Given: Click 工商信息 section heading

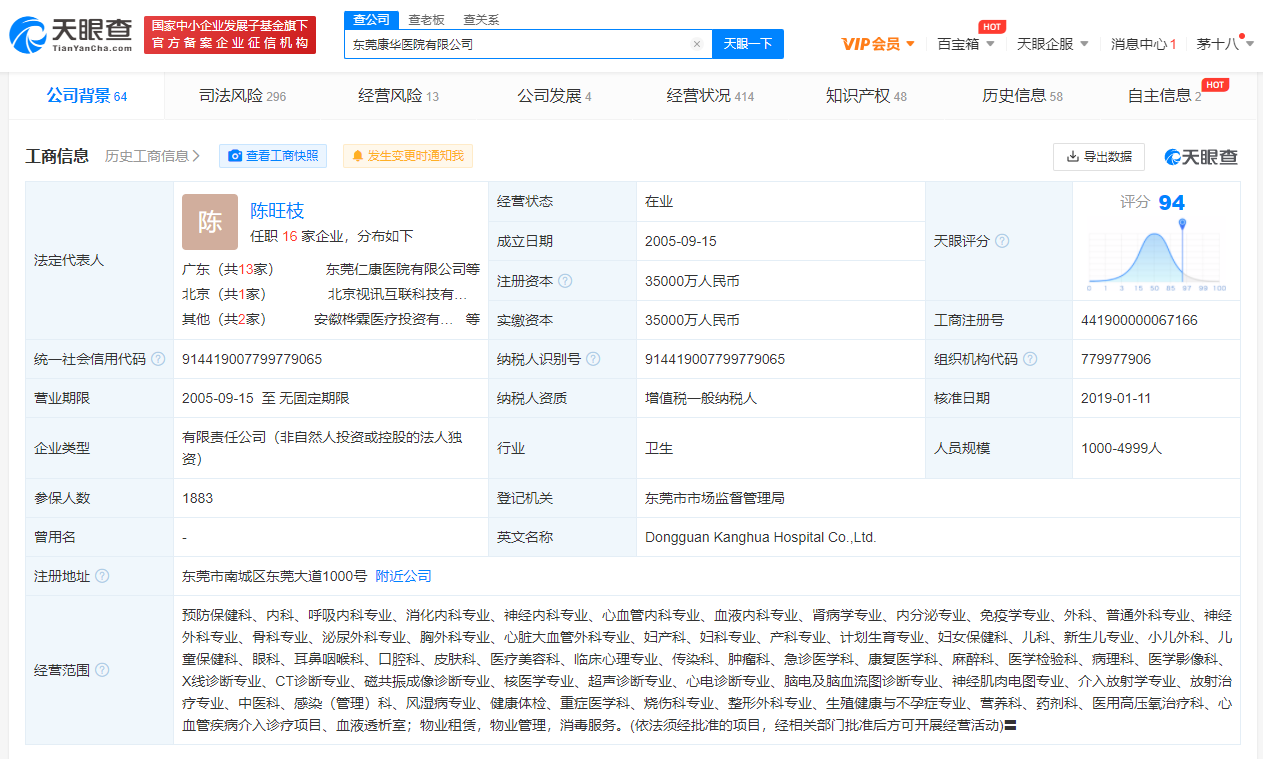Looking at the screenshot, I should tap(57, 156).
